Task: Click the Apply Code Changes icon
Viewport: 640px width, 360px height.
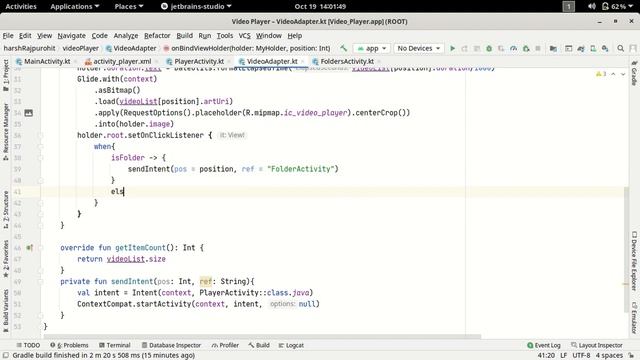Action: point(477,48)
